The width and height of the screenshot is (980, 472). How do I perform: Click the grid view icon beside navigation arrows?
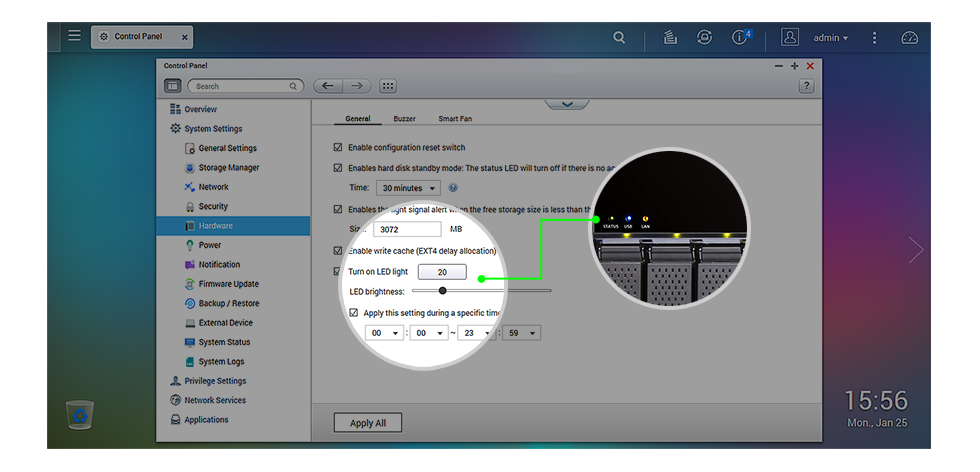(388, 86)
